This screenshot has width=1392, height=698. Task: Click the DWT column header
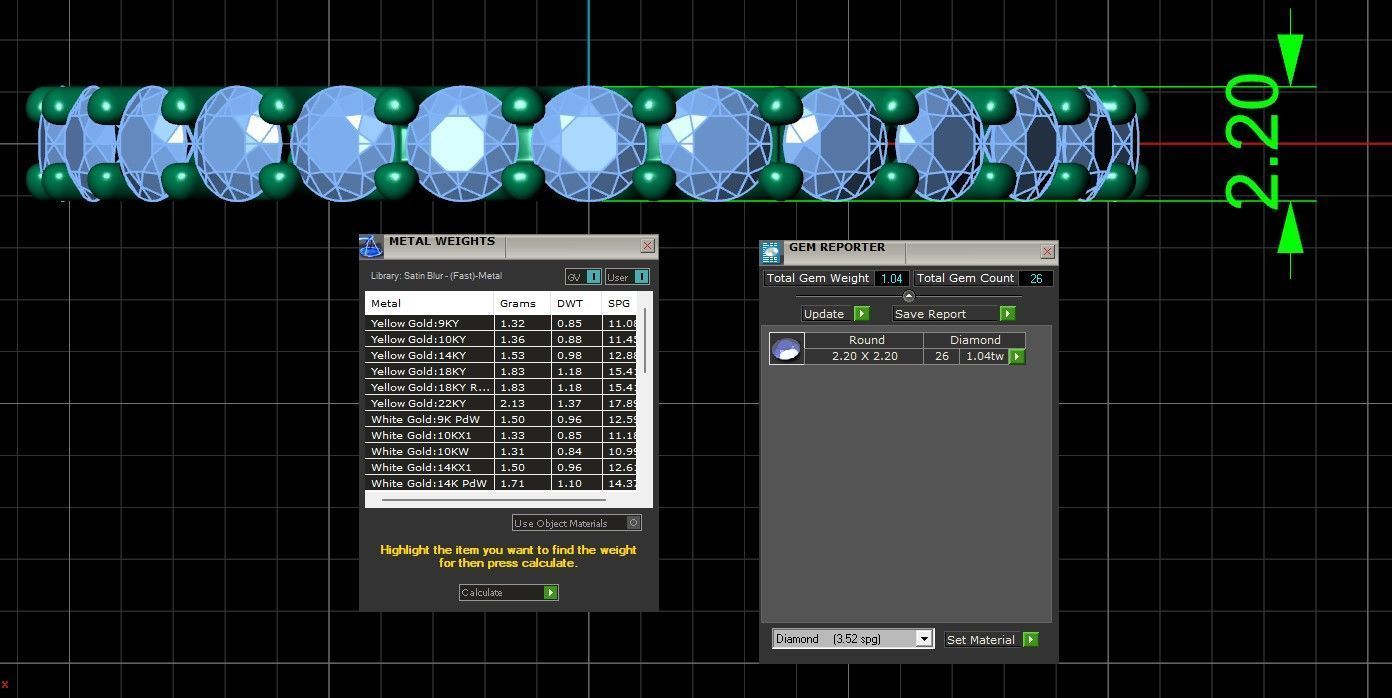(x=576, y=303)
